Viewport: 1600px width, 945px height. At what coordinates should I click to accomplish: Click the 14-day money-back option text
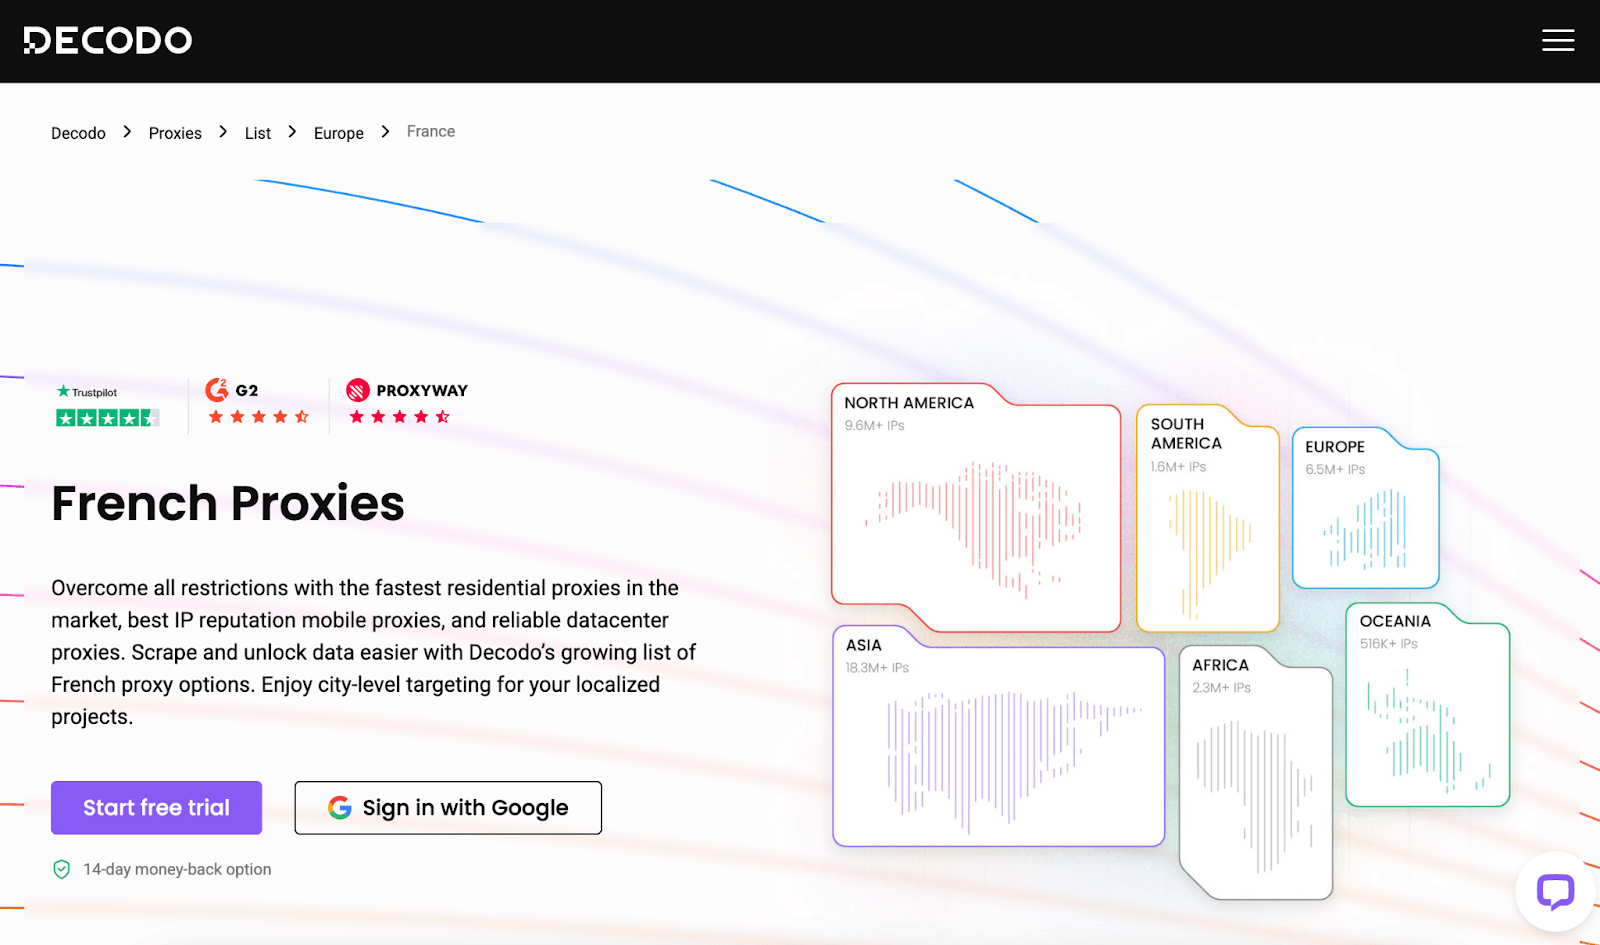[x=177, y=869]
